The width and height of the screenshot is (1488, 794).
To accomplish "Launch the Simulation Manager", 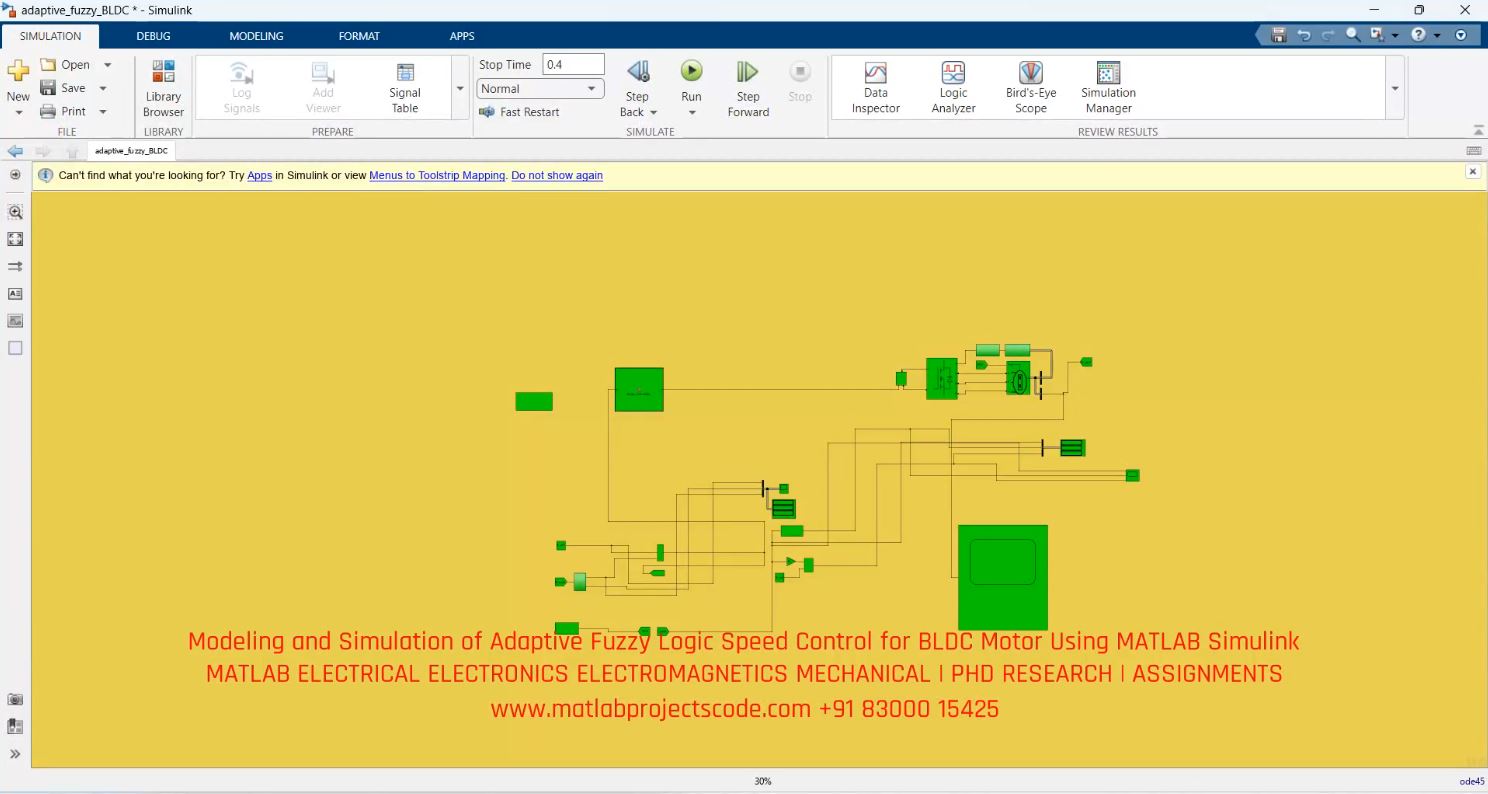I will point(1106,87).
